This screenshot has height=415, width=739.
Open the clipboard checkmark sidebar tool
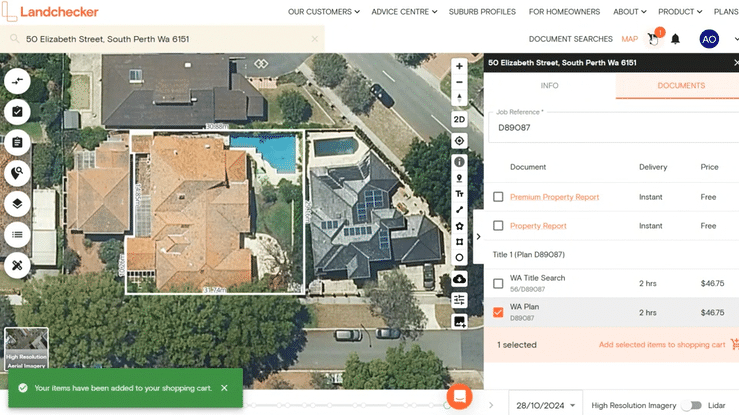17,112
